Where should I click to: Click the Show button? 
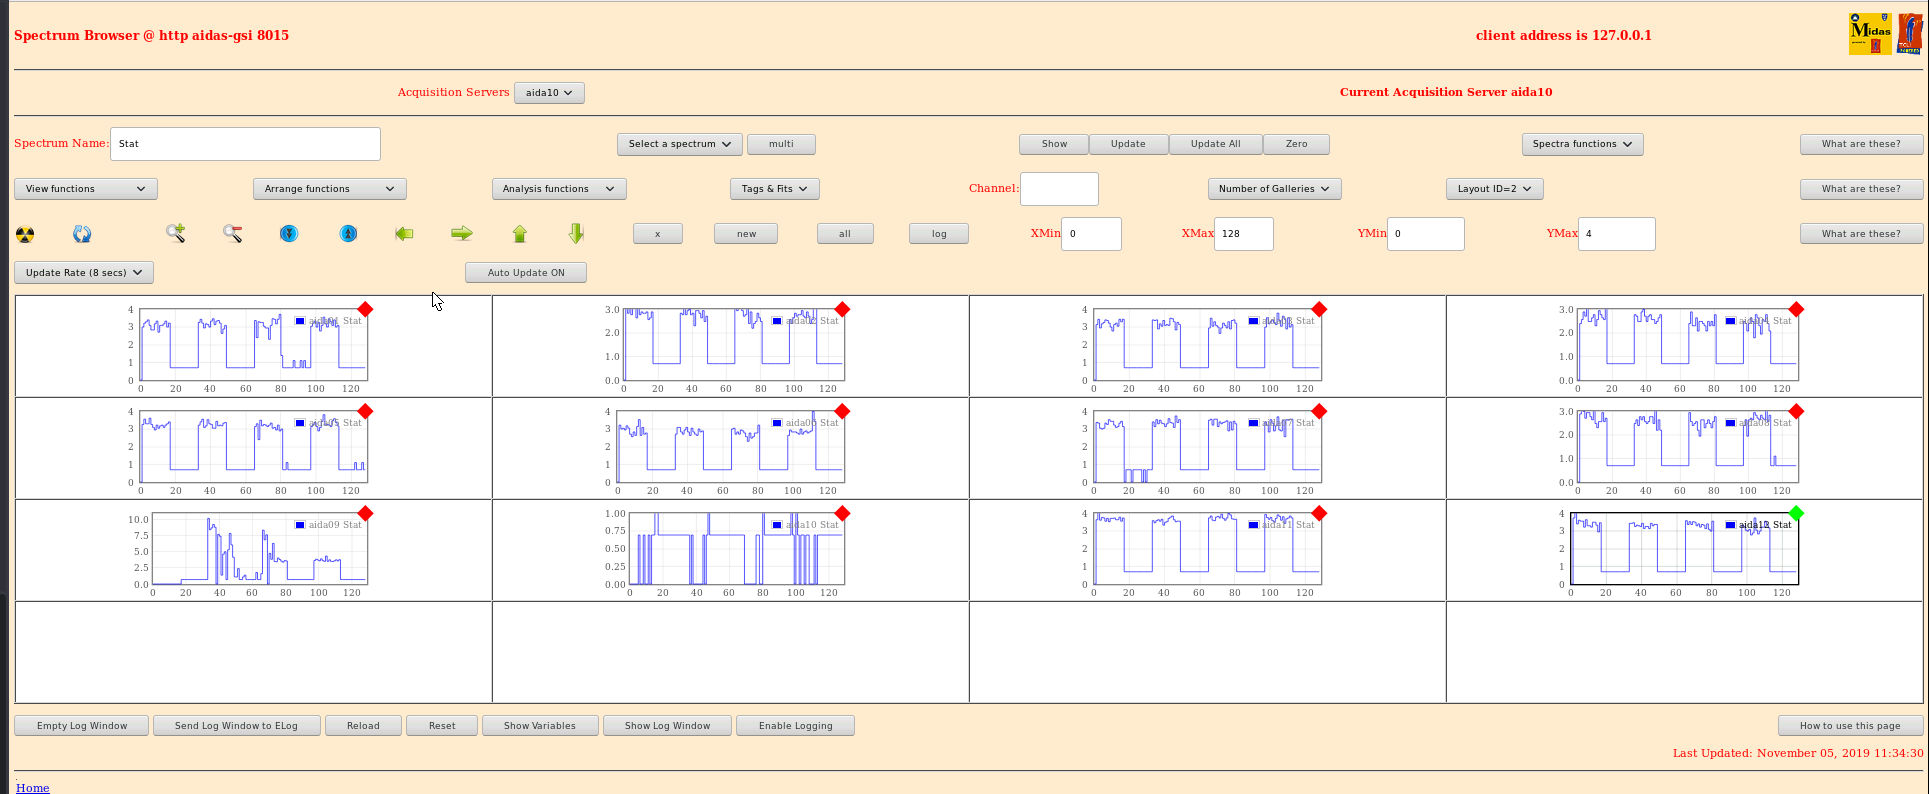[1054, 144]
